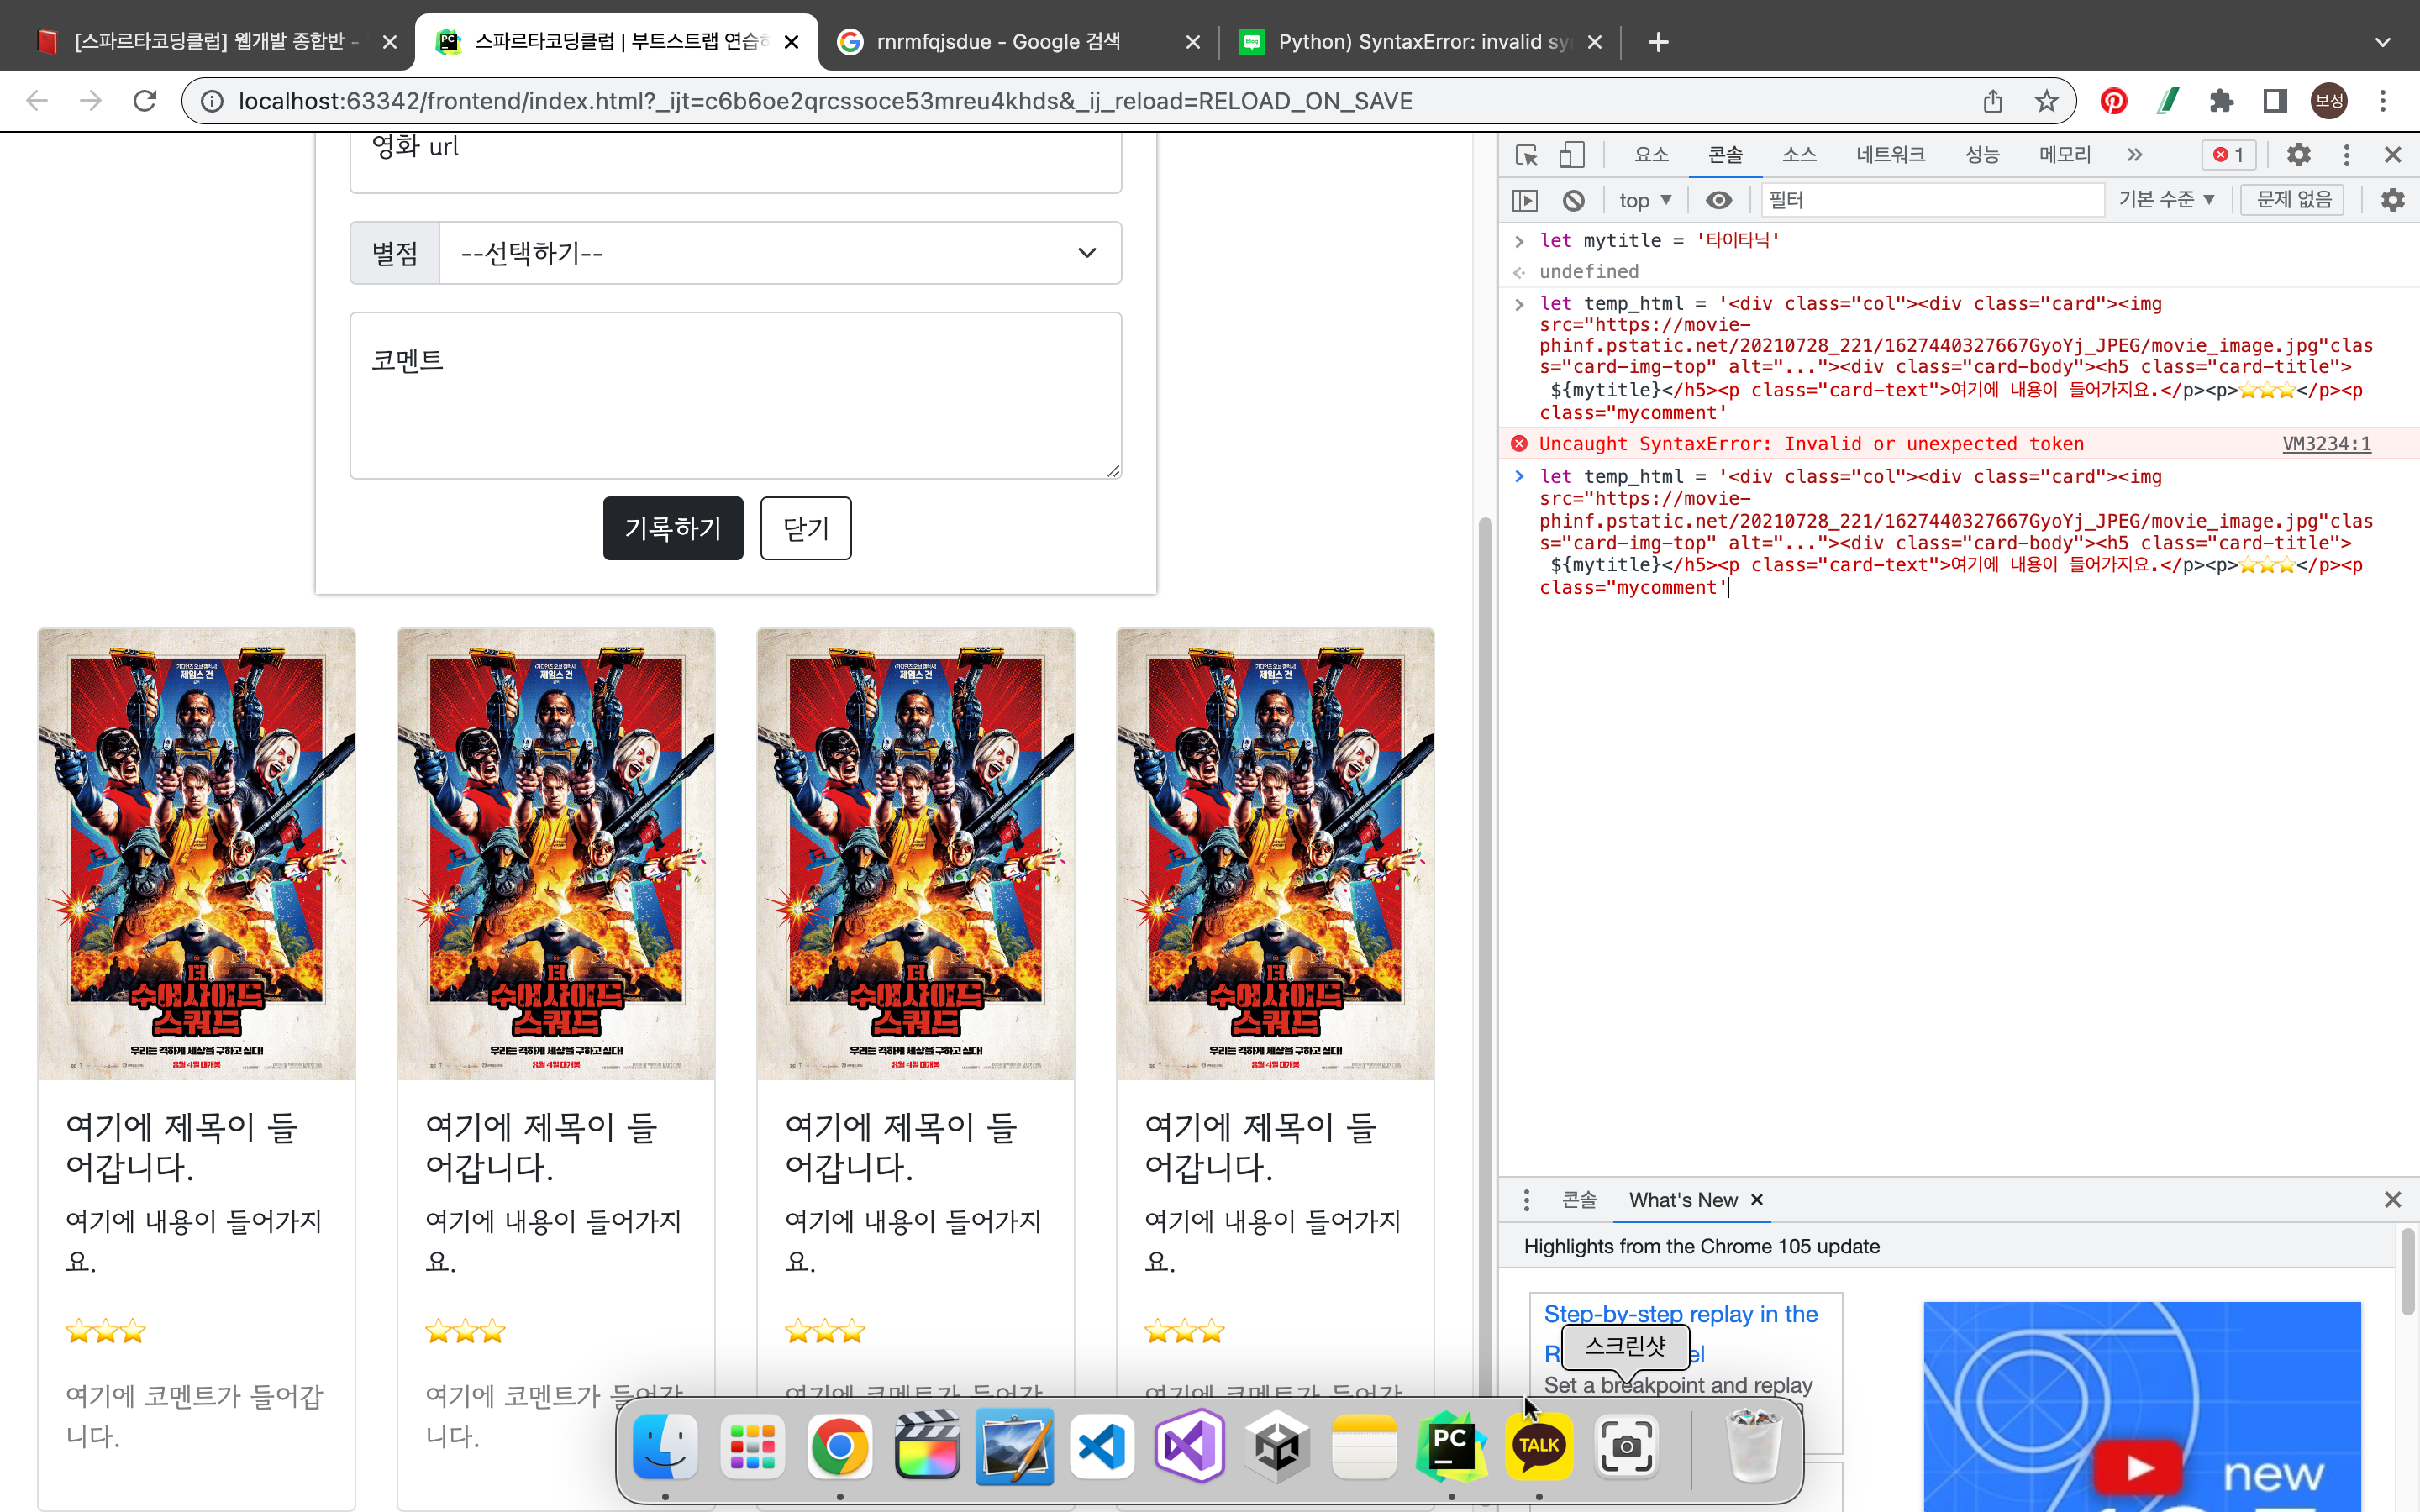Activate DevTools inspect element tool
The width and height of the screenshot is (2420, 1512).
tap(1526, 155)
